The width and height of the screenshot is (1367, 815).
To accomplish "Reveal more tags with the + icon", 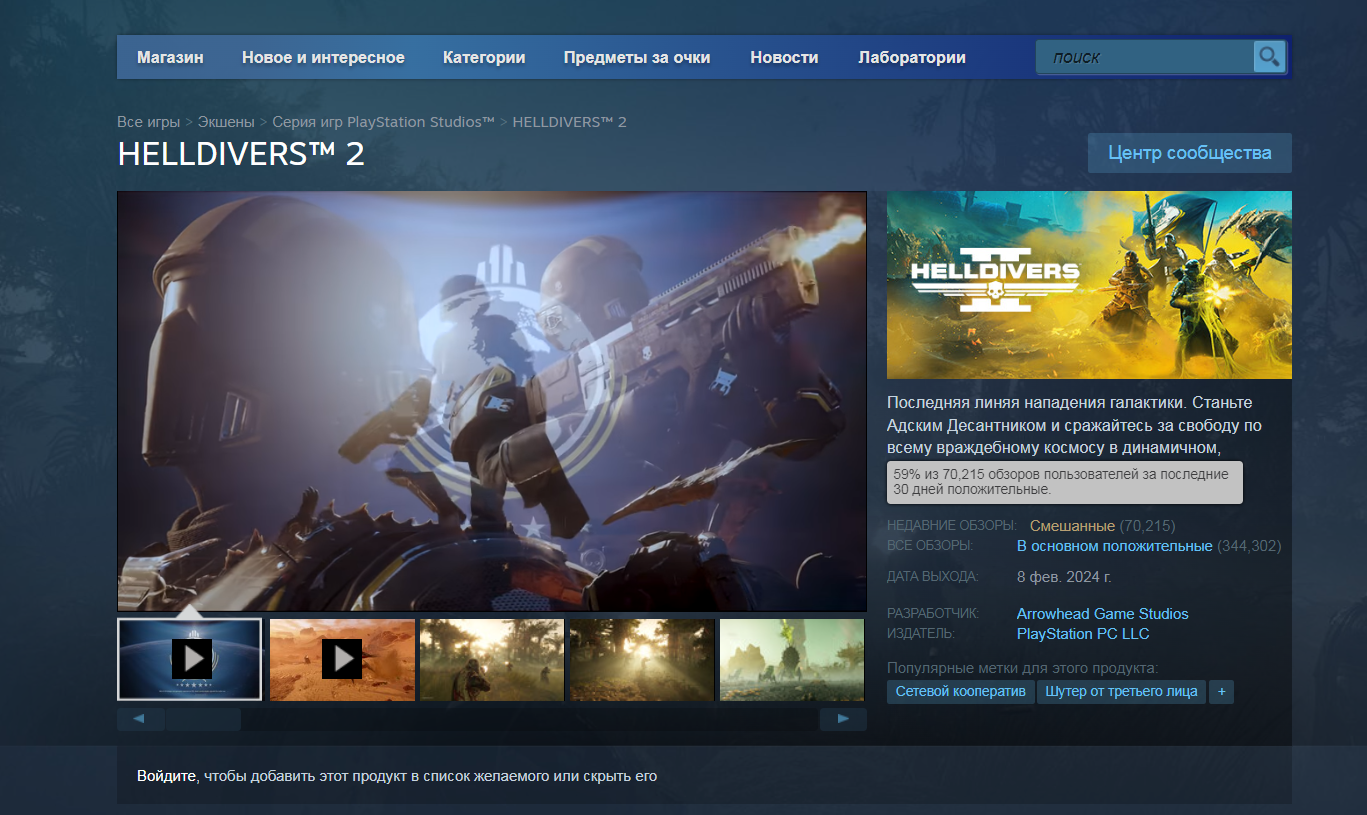I will 1221,691.
